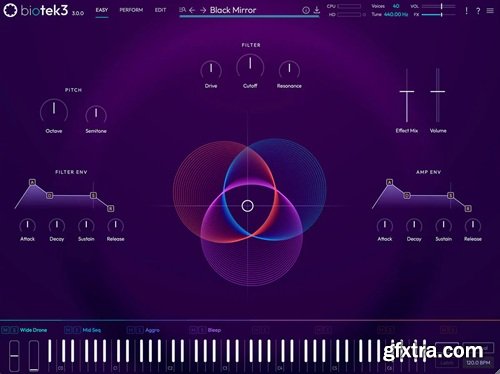The width and height of the screenshot is (500, 374).
Task: Click the Volume fader
Action: click(438, 96)
